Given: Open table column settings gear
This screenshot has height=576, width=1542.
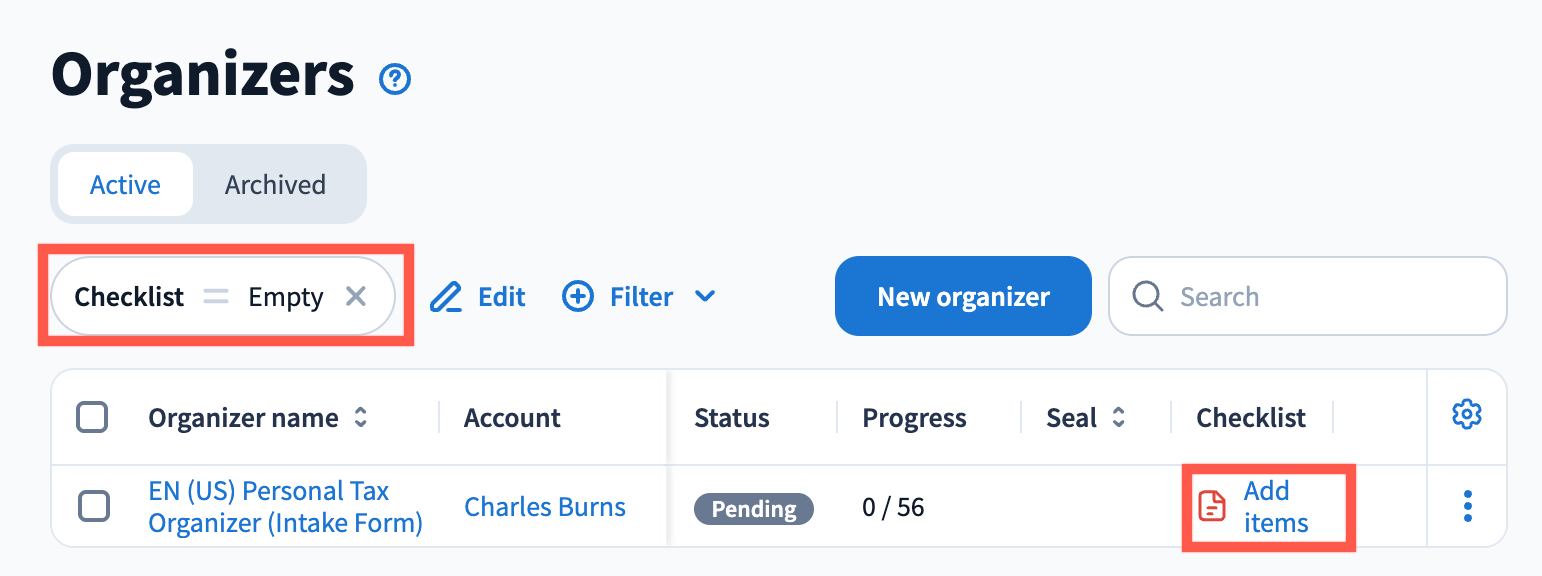Looking at the screenshot, I should 1466,414.
